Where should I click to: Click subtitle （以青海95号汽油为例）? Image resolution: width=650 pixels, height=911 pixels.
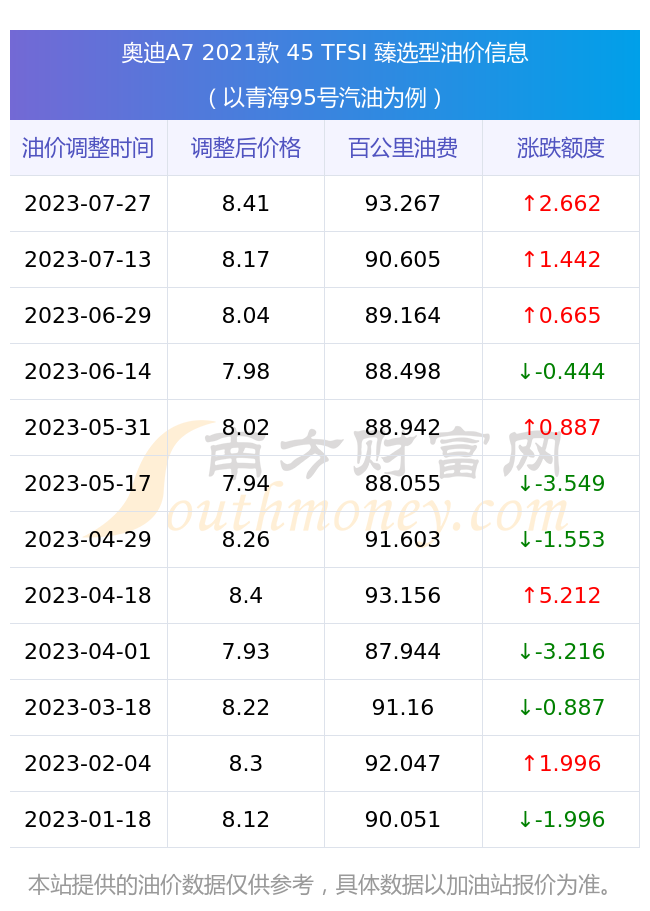[x=325, y=98]
